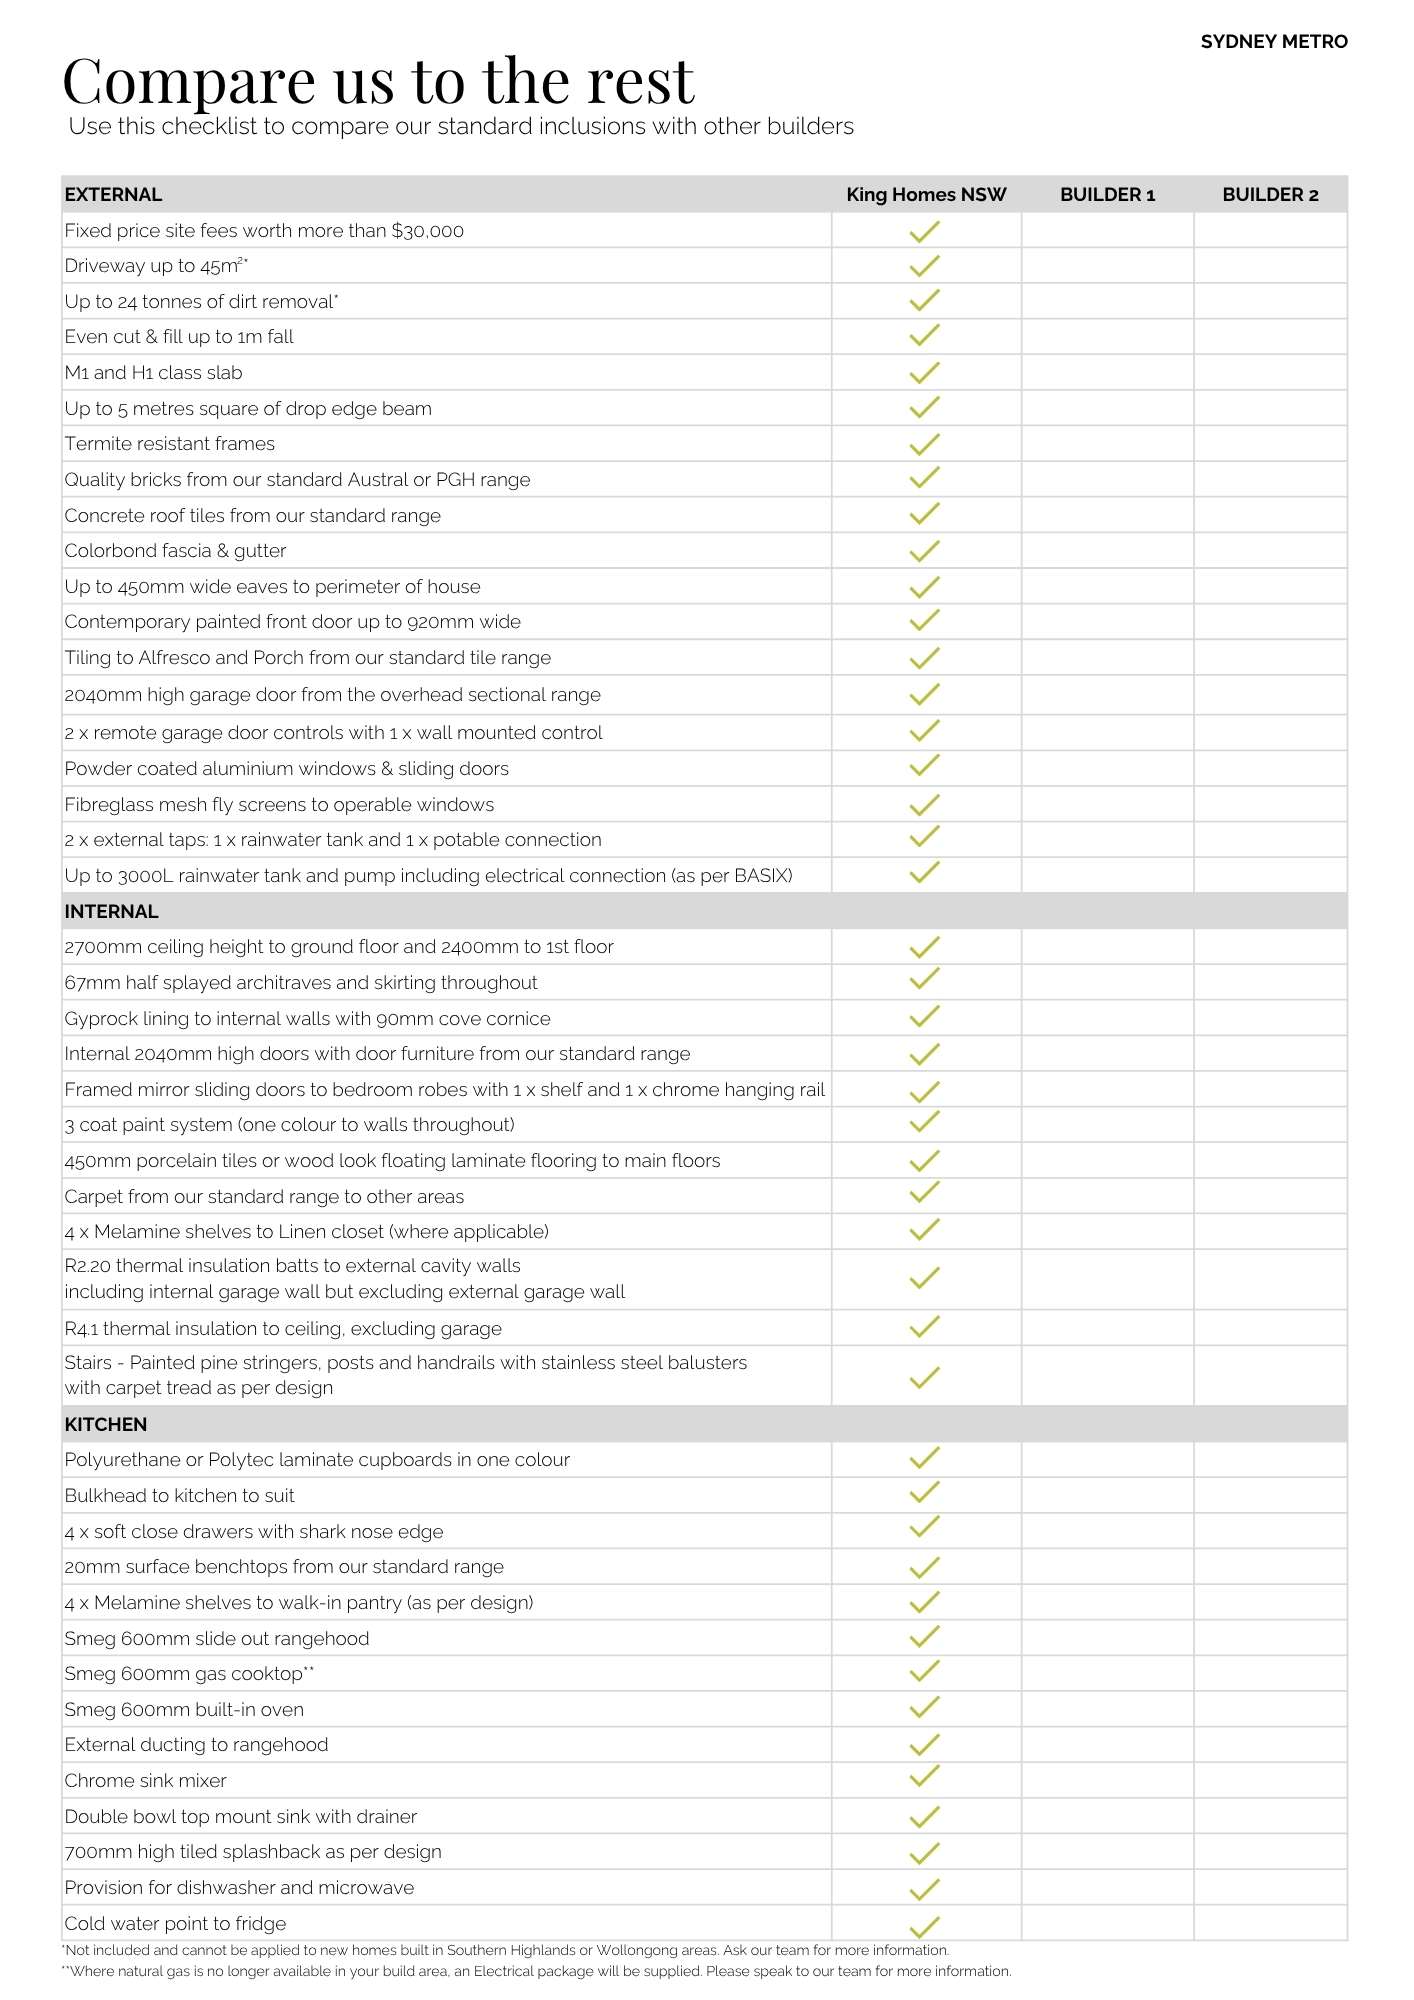Click the tick for Fixed price site fees
The width and height of the screenshot is (1414, 2000).
[x=924, y=230]
